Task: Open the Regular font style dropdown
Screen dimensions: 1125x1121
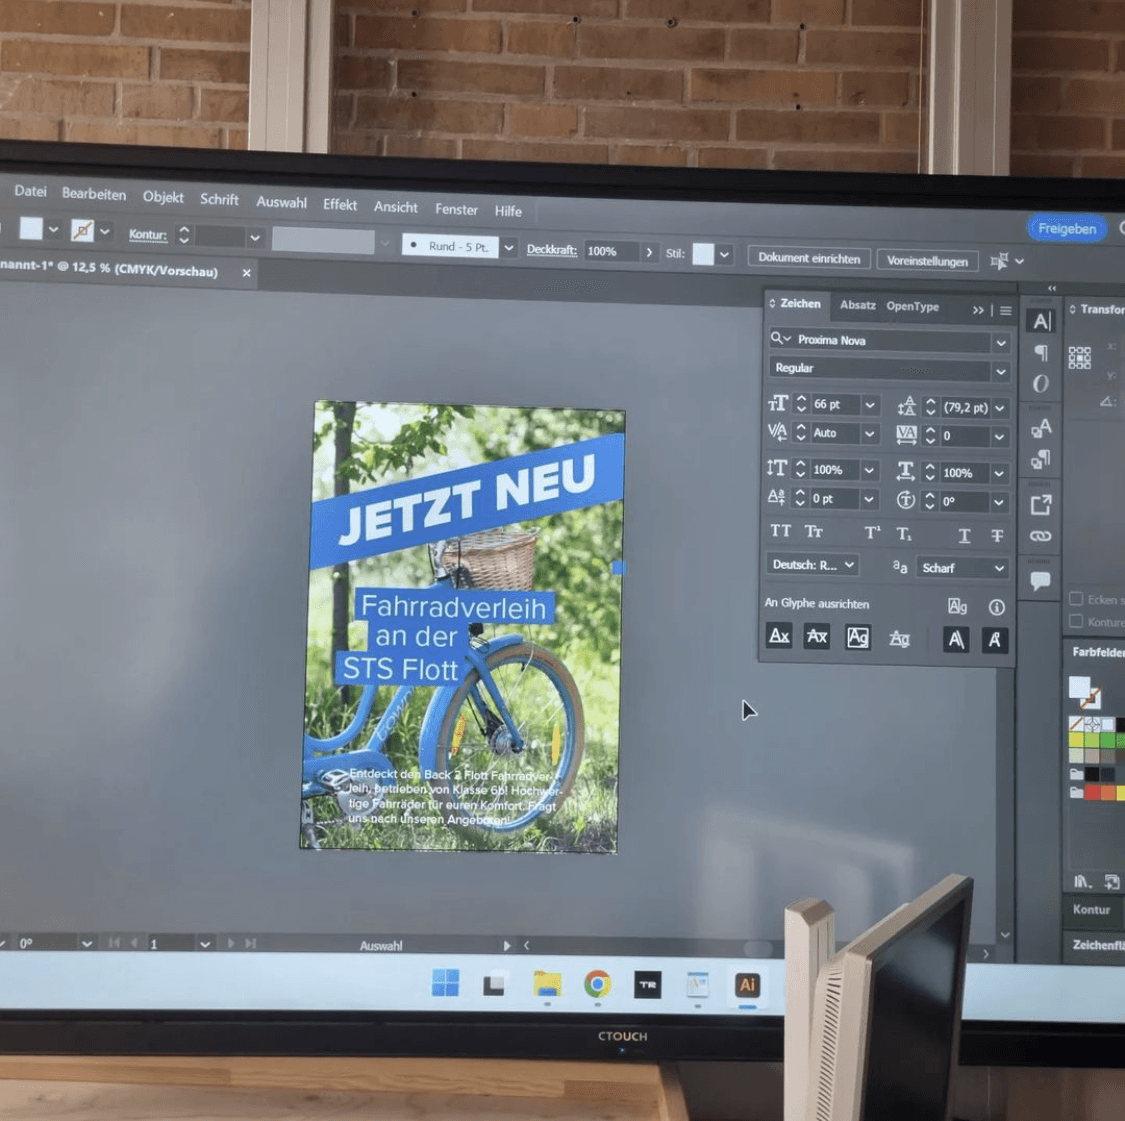Action: pos(1001,372)
